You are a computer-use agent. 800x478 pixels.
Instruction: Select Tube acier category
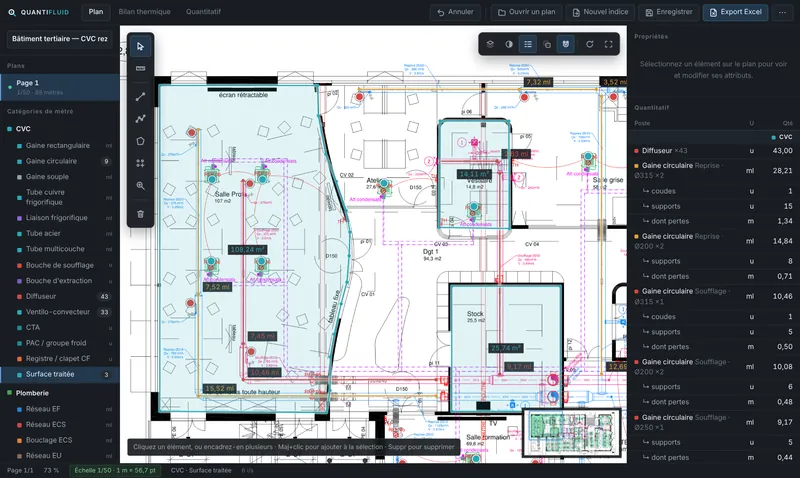(60, 234)
